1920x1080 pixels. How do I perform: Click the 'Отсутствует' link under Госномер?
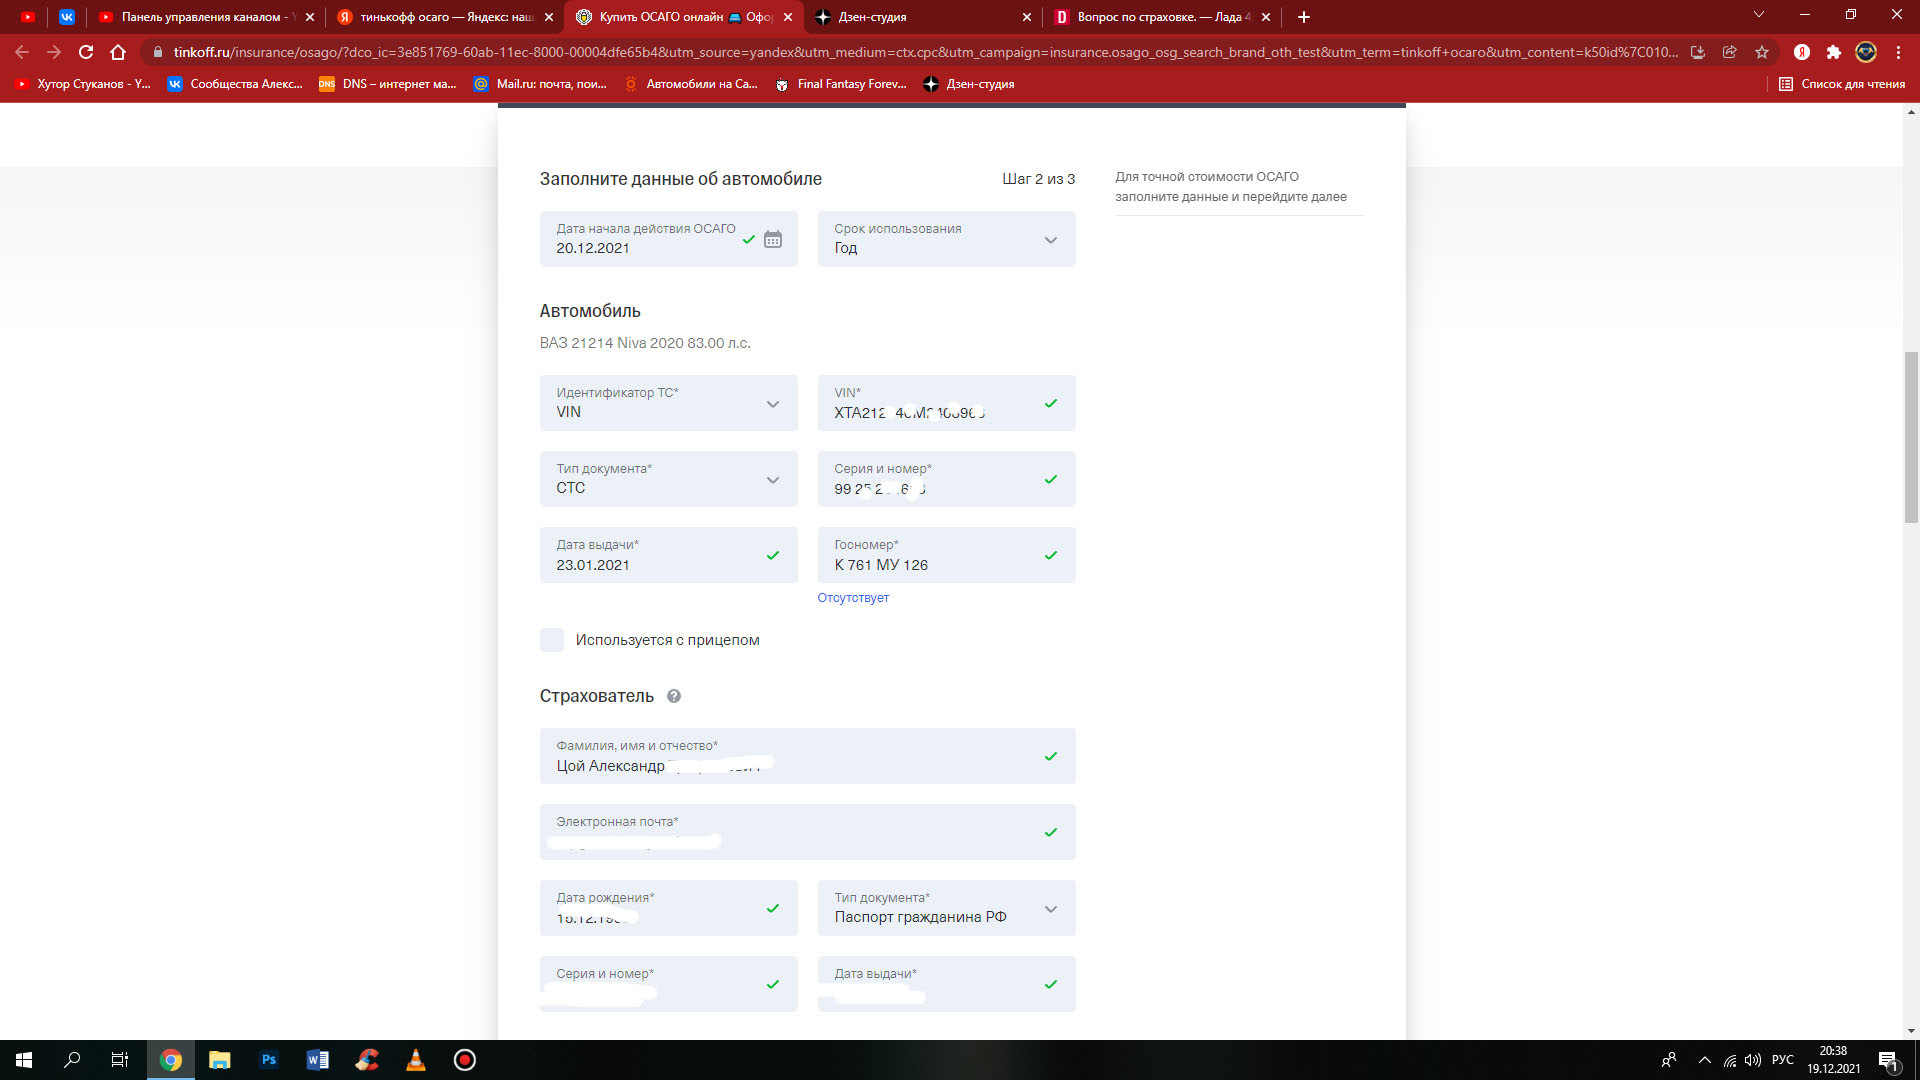(853, 598)
